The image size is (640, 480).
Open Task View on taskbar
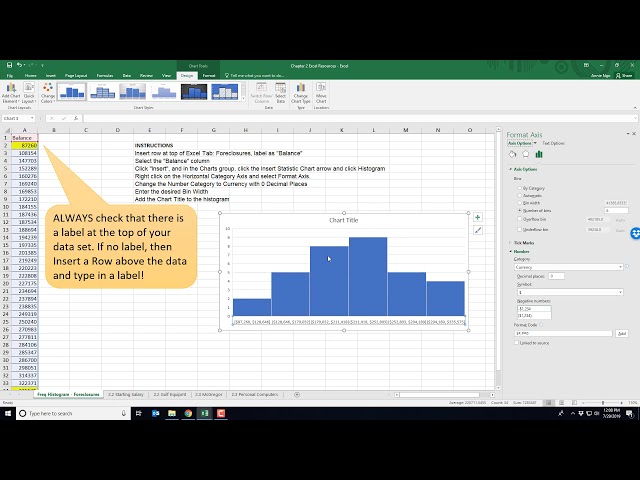pyautogui.click(x=139, y=413)
